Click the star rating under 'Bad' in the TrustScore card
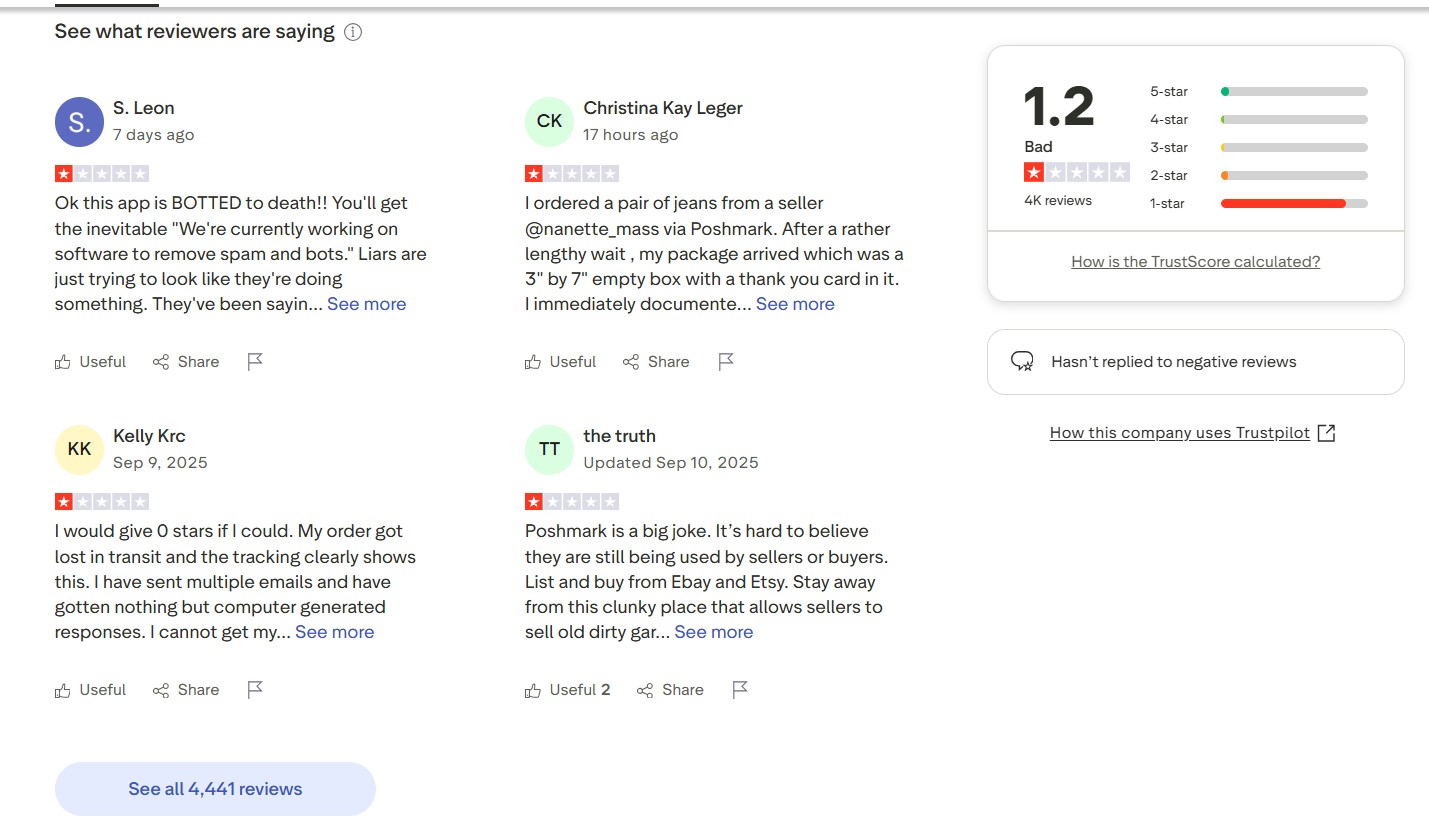Screen dimensions: 1429x823 [x=1077, y=172]
